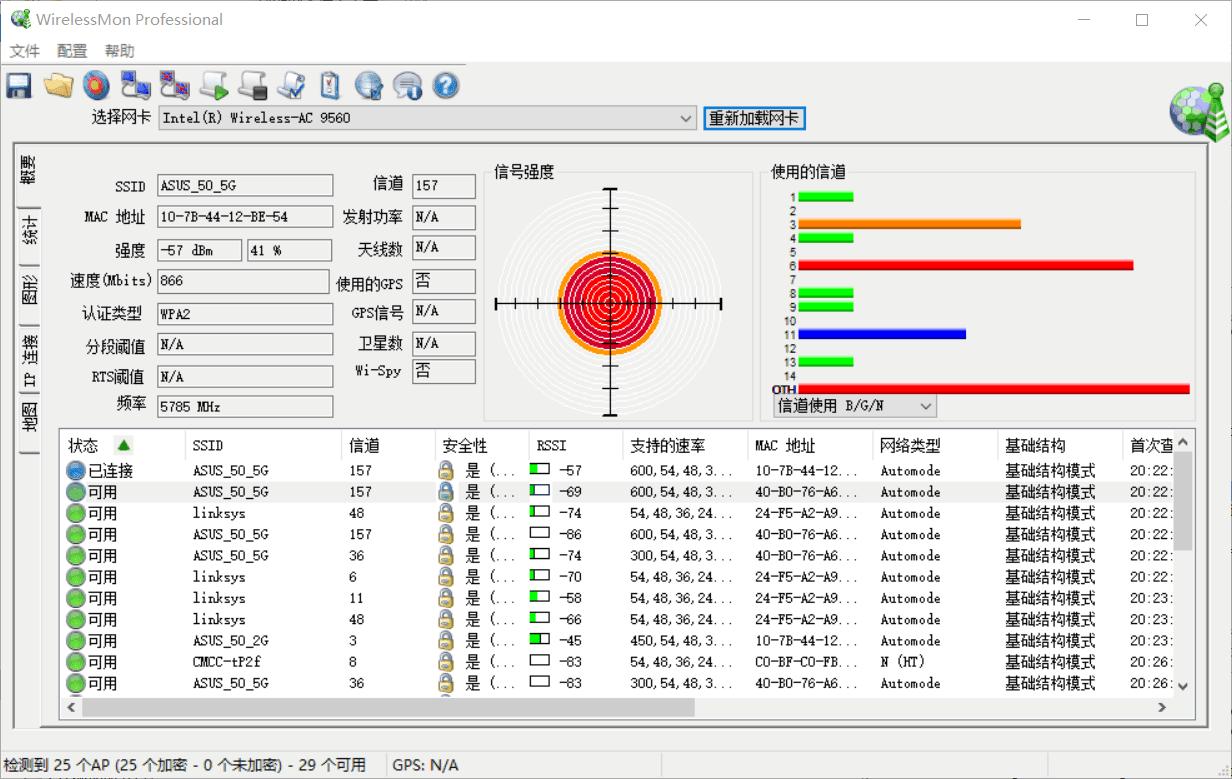Open the clipboard report icon
Viewport: 1232px width, 779px height.
click(x=330, y=85)
